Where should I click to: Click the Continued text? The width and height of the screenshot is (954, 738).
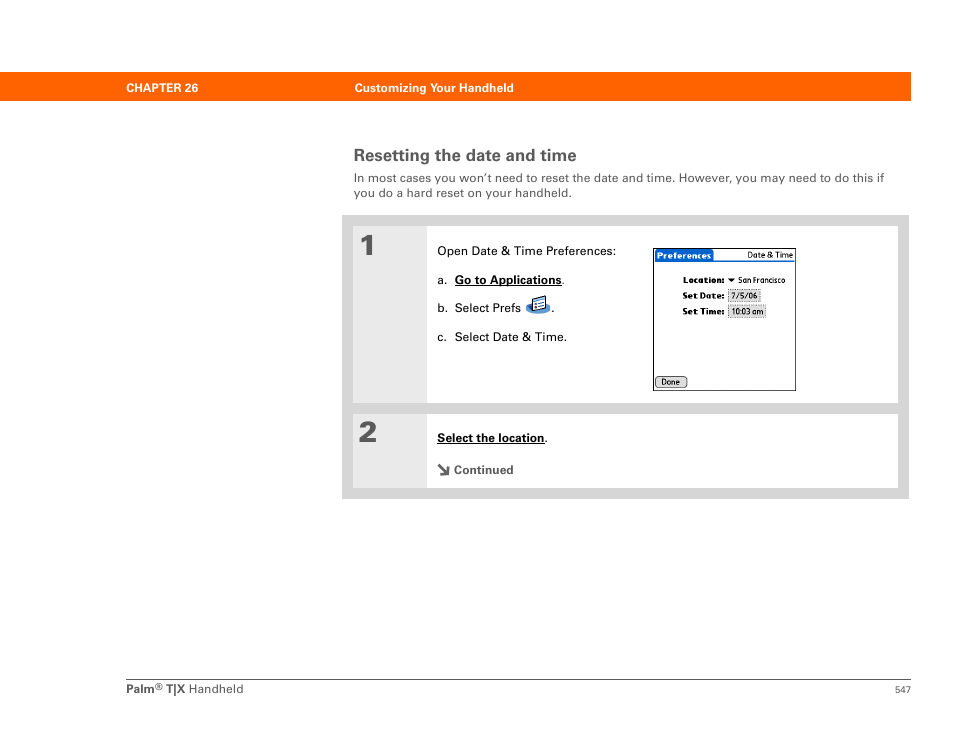pyautogui.click(x=484, y=470)
